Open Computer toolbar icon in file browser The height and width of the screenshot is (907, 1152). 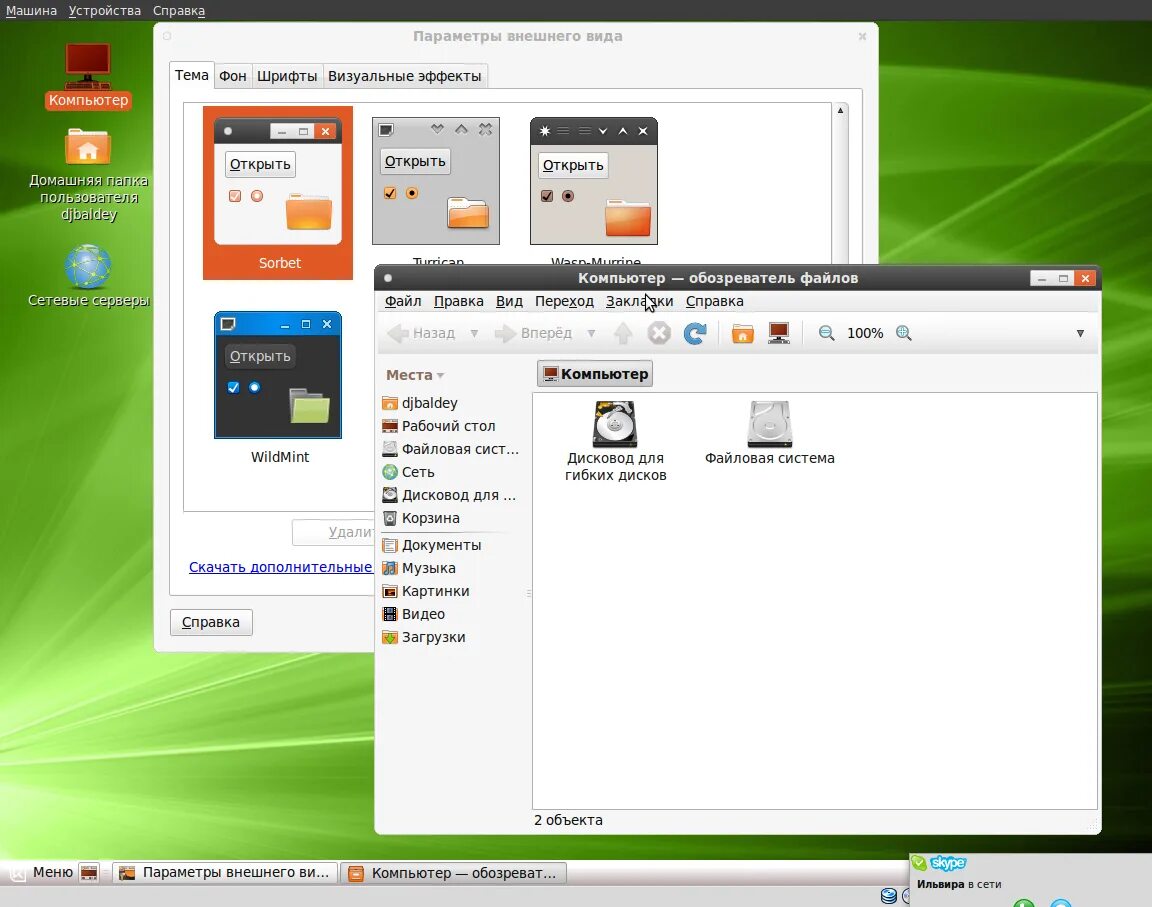[x=779, y=333]
